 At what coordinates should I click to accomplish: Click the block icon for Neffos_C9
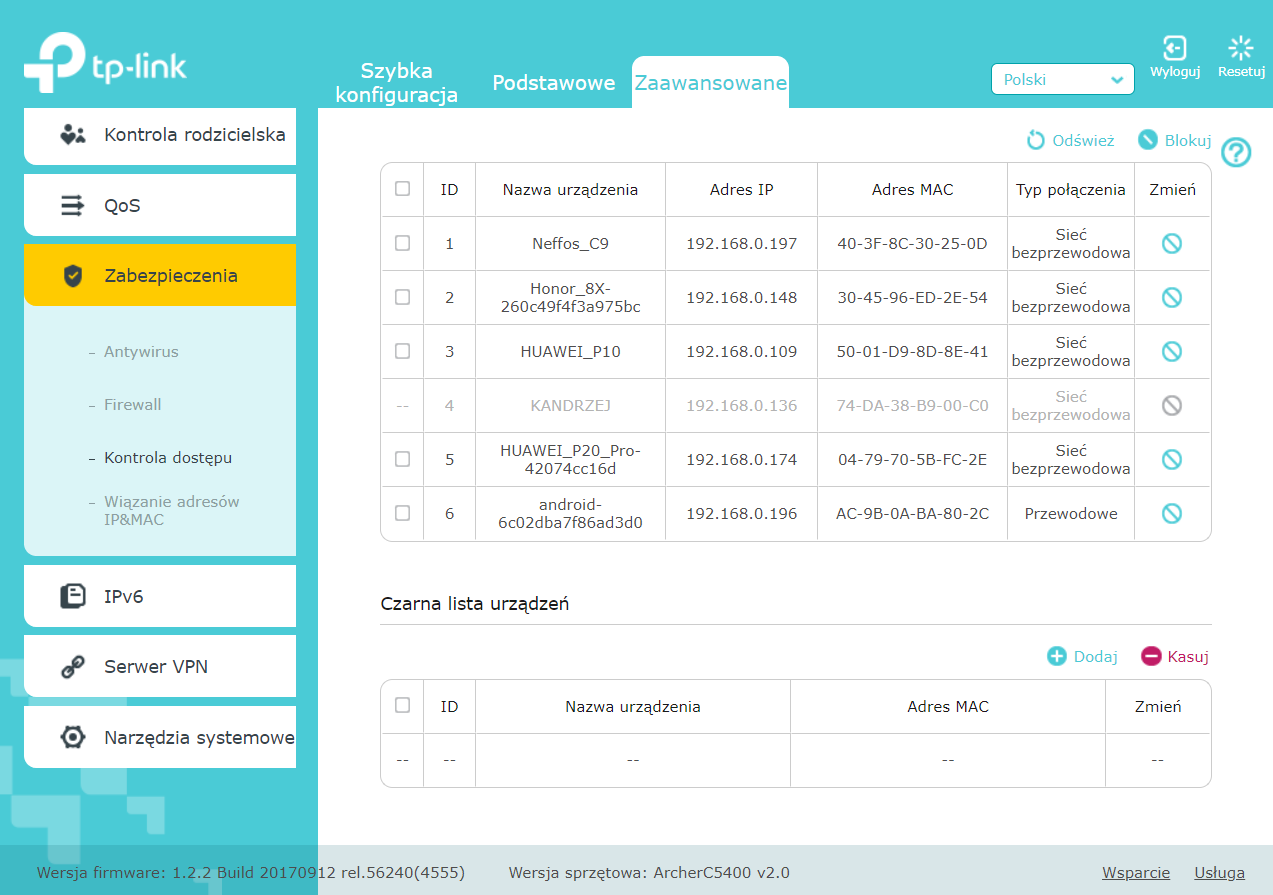pyautogui.click(x=1171, y=243)
